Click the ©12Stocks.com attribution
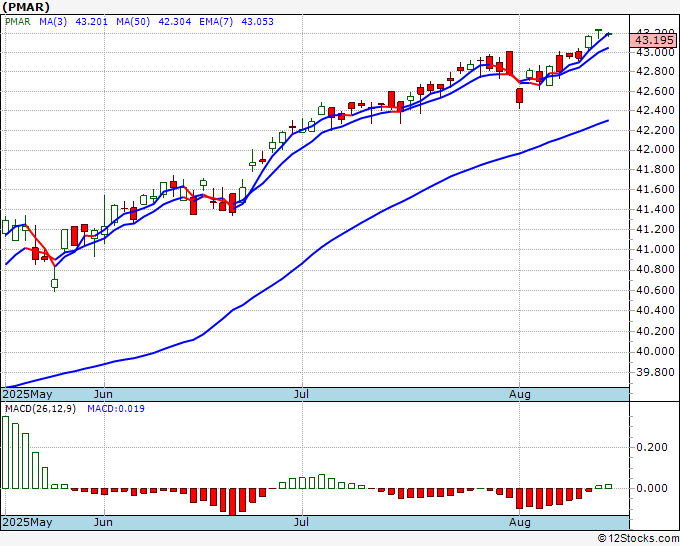Screen dimensions: 680x546 (638, 539)
